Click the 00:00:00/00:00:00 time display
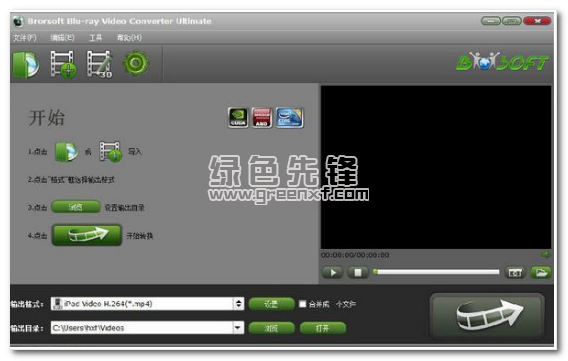Image resolution: width=568 pixels, height=361 pixels. click(x=355, y=255)
